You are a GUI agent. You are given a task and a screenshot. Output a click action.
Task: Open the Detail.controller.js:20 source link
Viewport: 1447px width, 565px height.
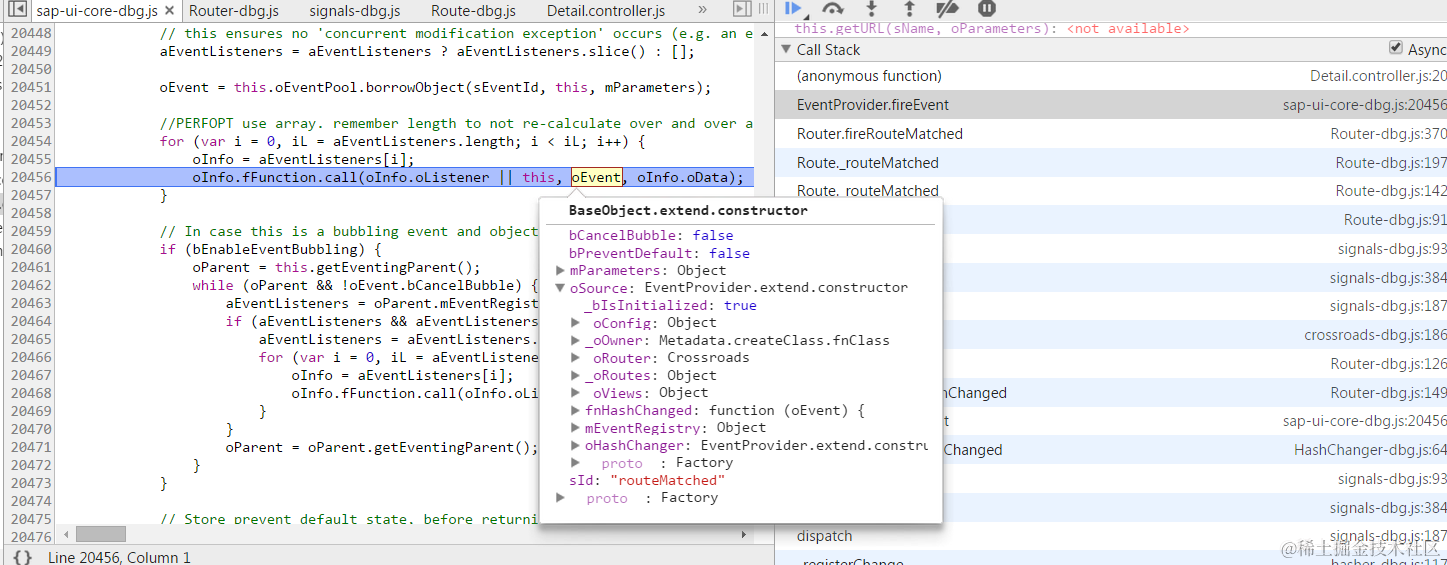[1378, 76]
